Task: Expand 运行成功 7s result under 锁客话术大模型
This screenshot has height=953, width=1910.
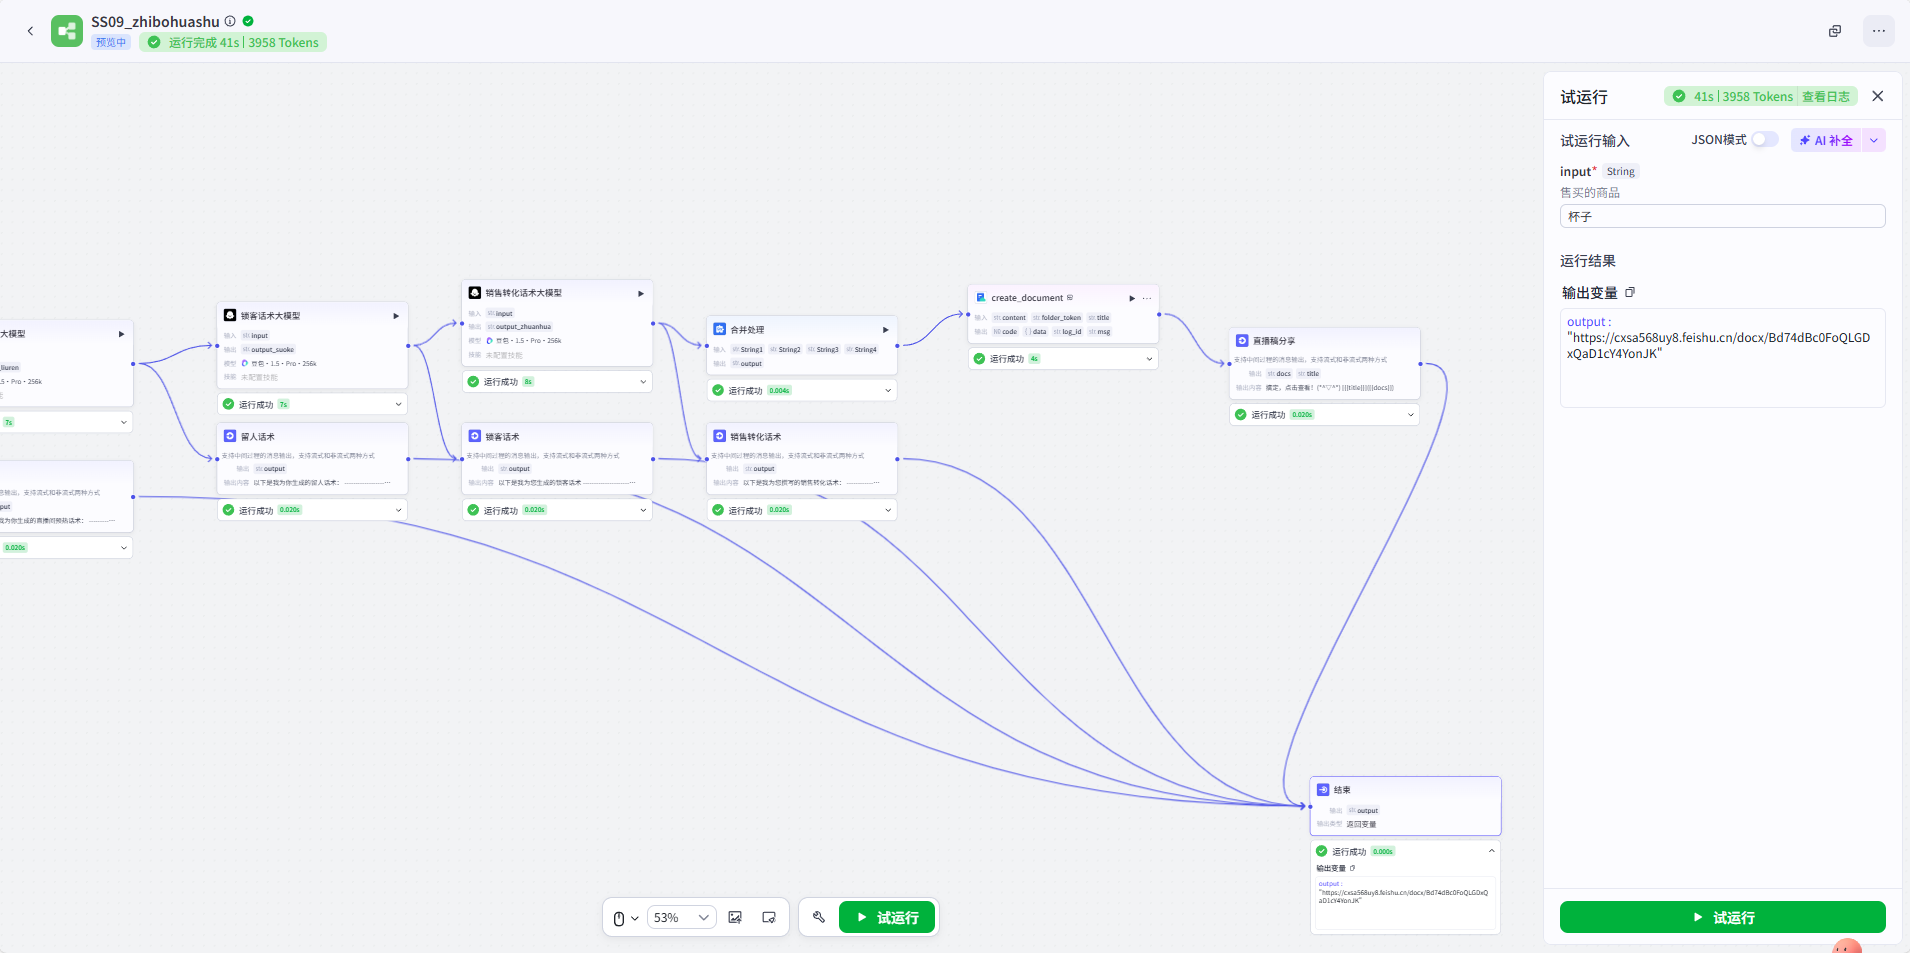Action: [x=398, y=404]
